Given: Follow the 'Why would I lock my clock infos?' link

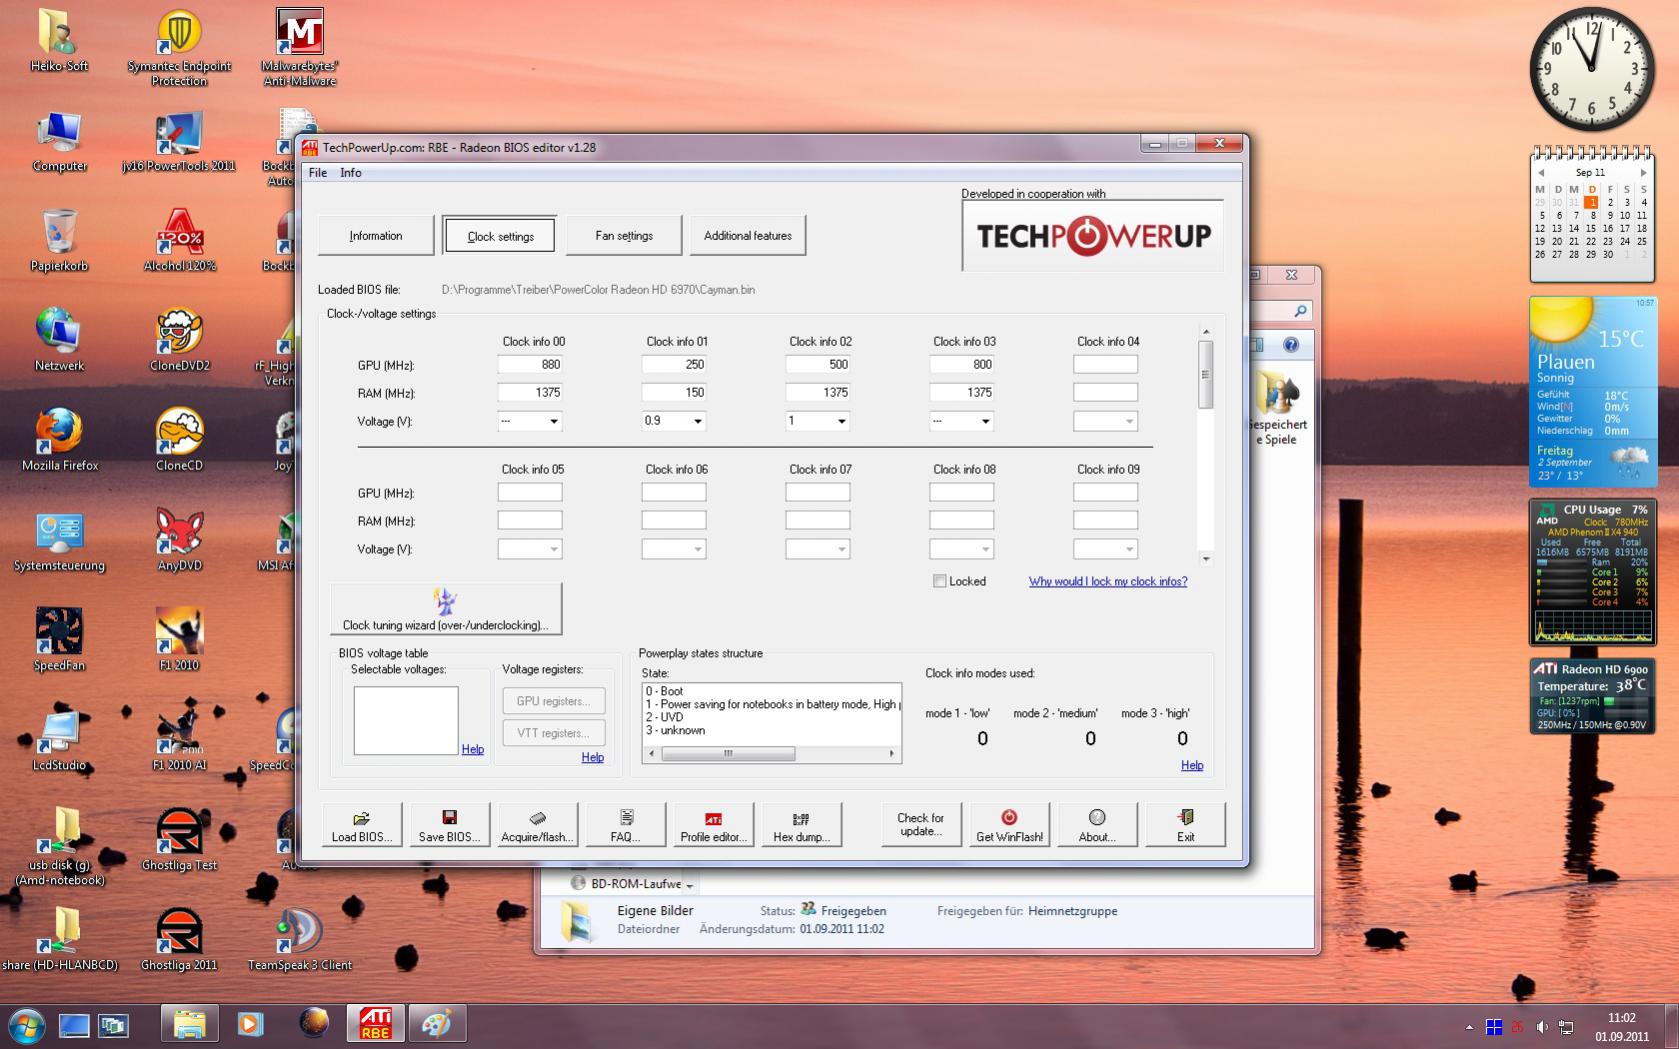Looking at the screenshot, I should tap(1108, 581).
